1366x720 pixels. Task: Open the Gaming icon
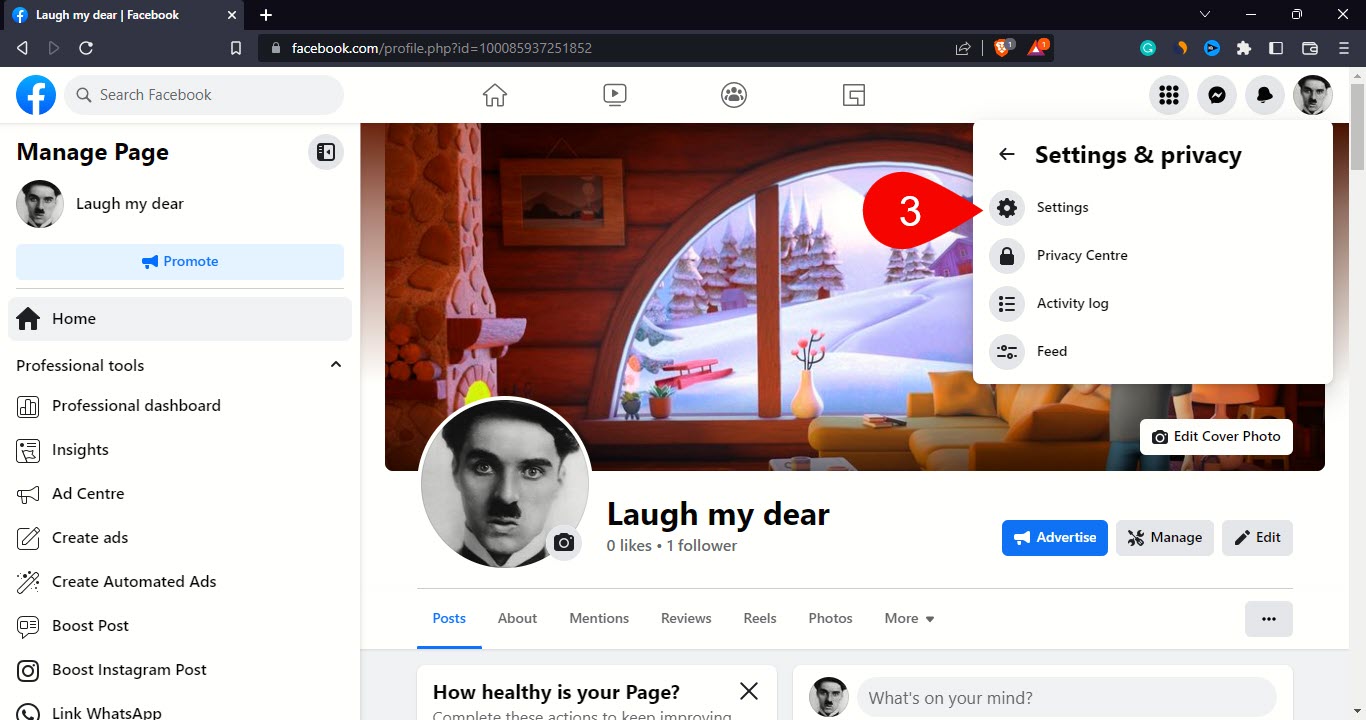(853, 94)
